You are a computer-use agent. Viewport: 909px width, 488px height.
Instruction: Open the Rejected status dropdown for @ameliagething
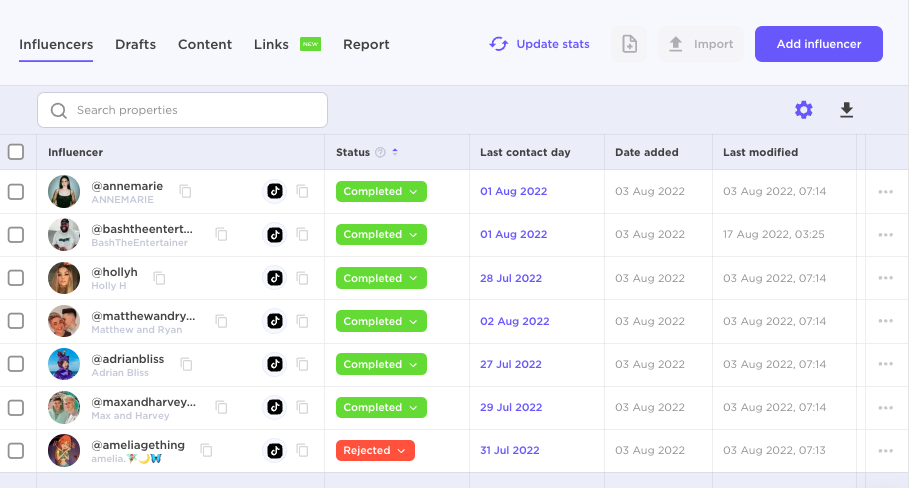(375, 451)
